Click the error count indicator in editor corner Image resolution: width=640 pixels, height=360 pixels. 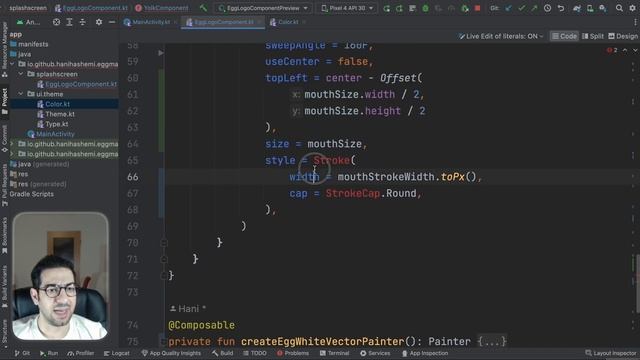pyautogui.click(x=612, y=50)
